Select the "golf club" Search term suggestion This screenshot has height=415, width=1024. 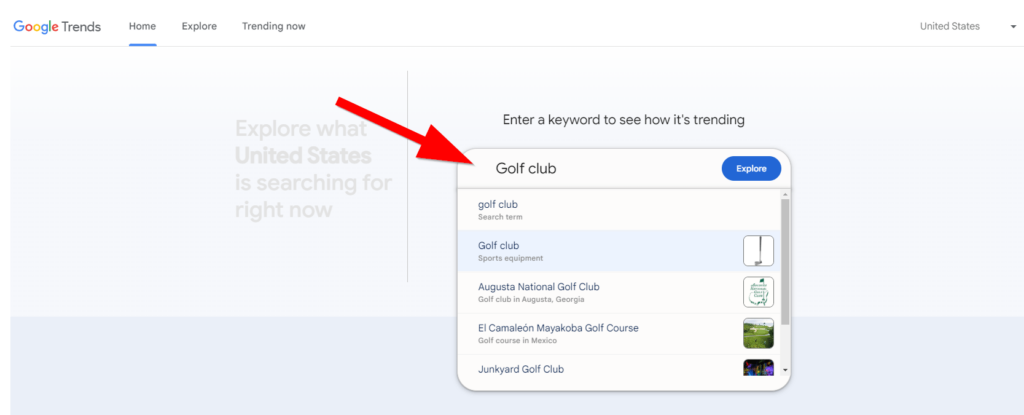click(600, 210)
